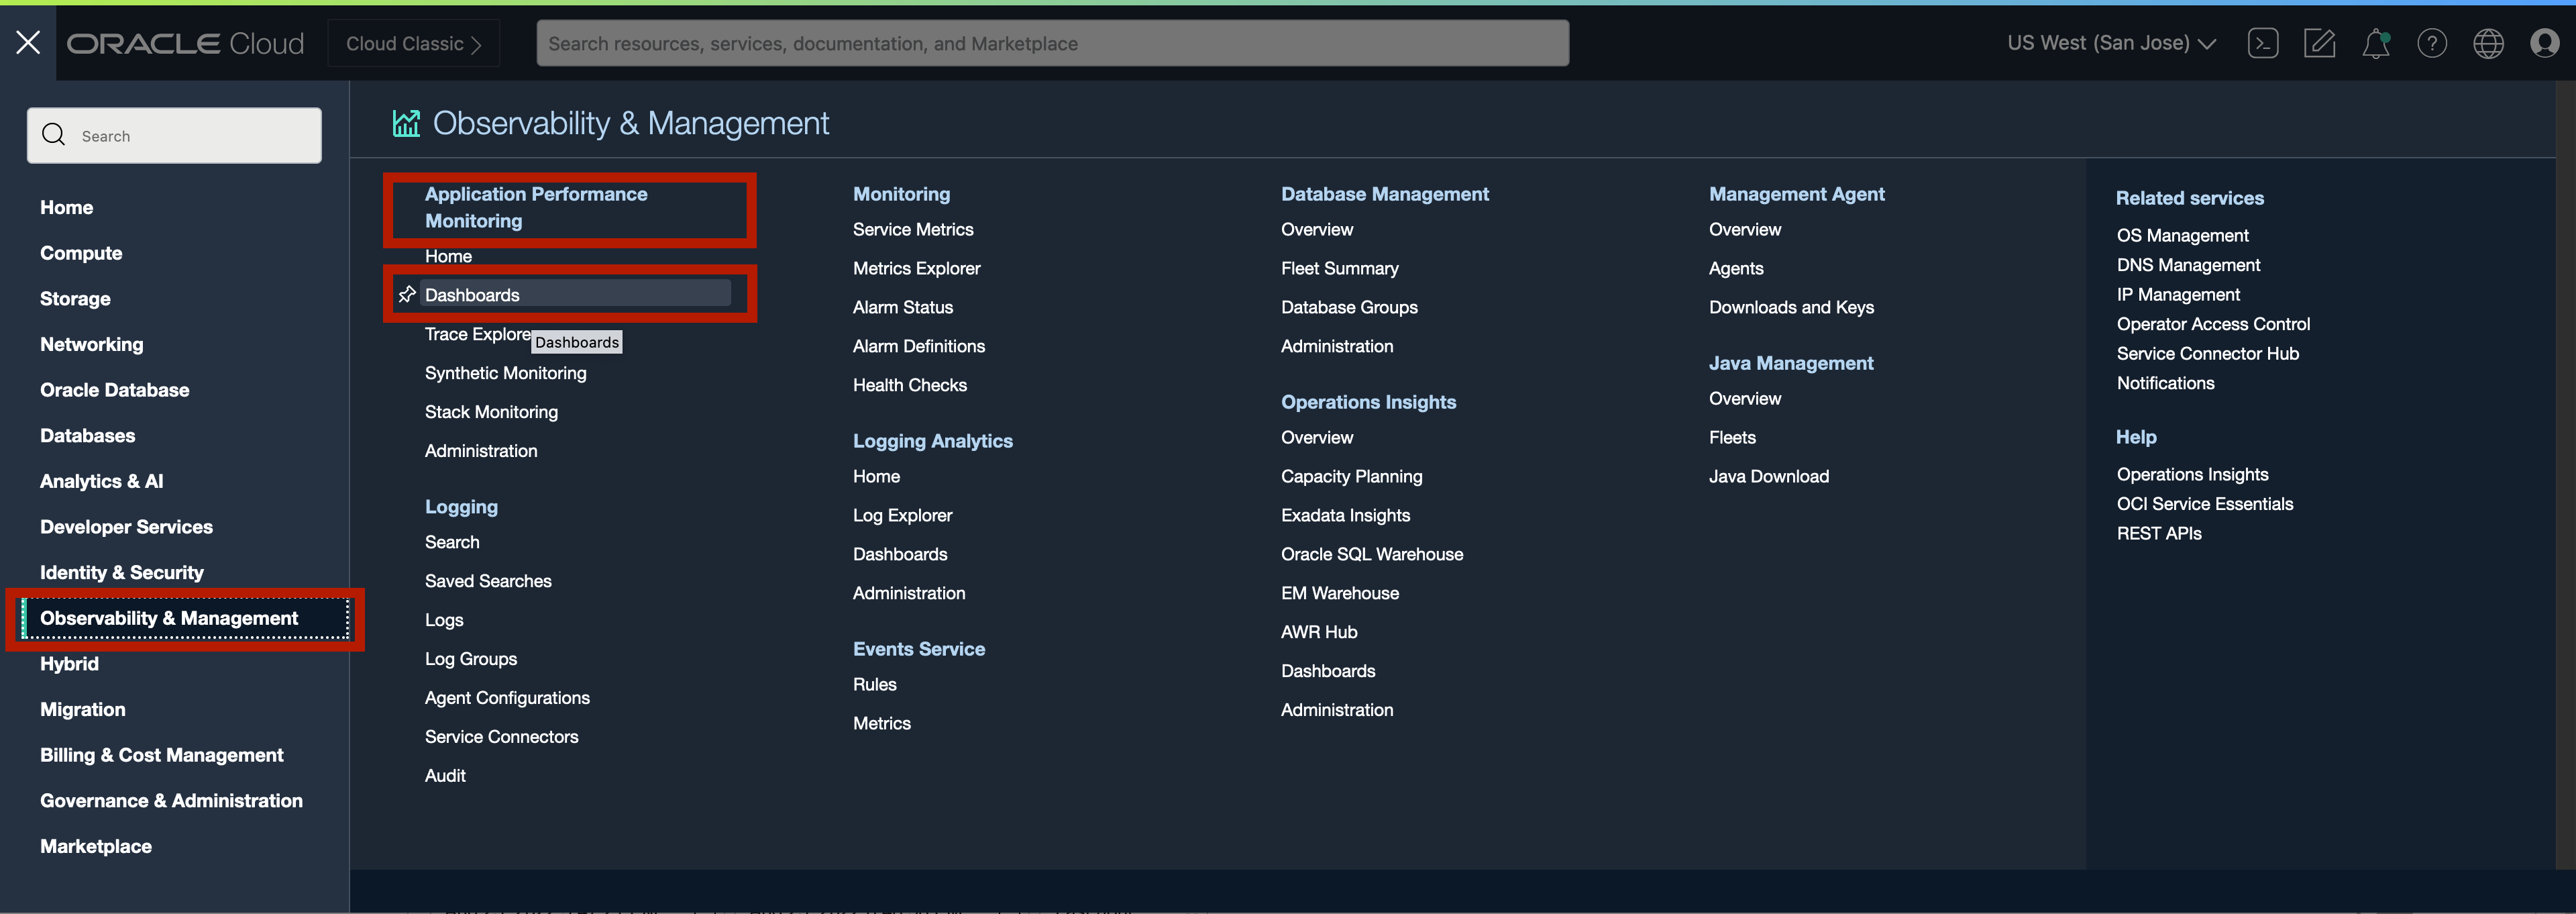
Task: Open the Identity & Security menu
Action: tap(121, 571)
